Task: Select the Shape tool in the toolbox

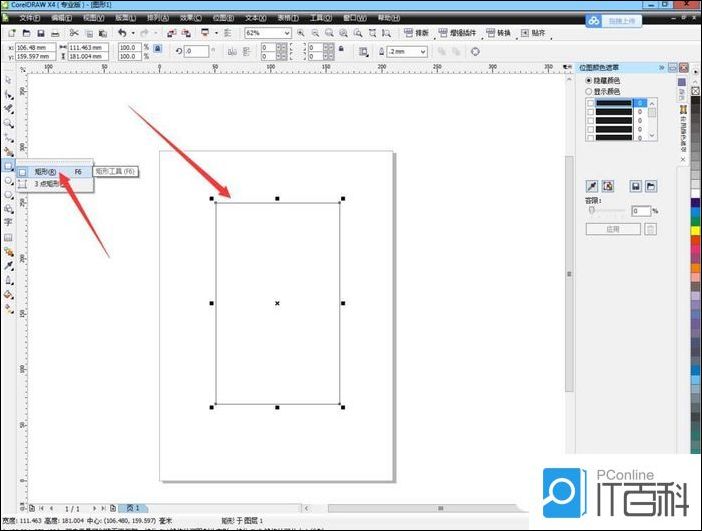Action: 8,94
